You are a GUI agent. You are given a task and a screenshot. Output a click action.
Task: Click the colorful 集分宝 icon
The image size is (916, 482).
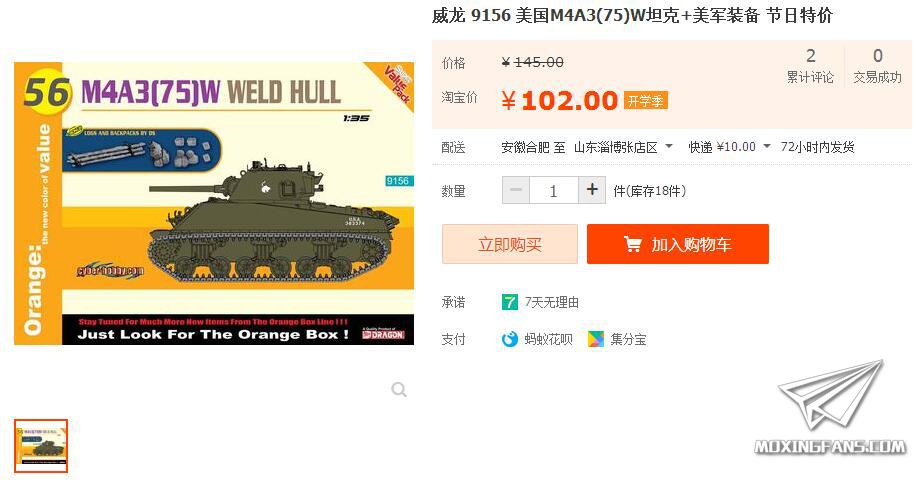pos(596,339)
